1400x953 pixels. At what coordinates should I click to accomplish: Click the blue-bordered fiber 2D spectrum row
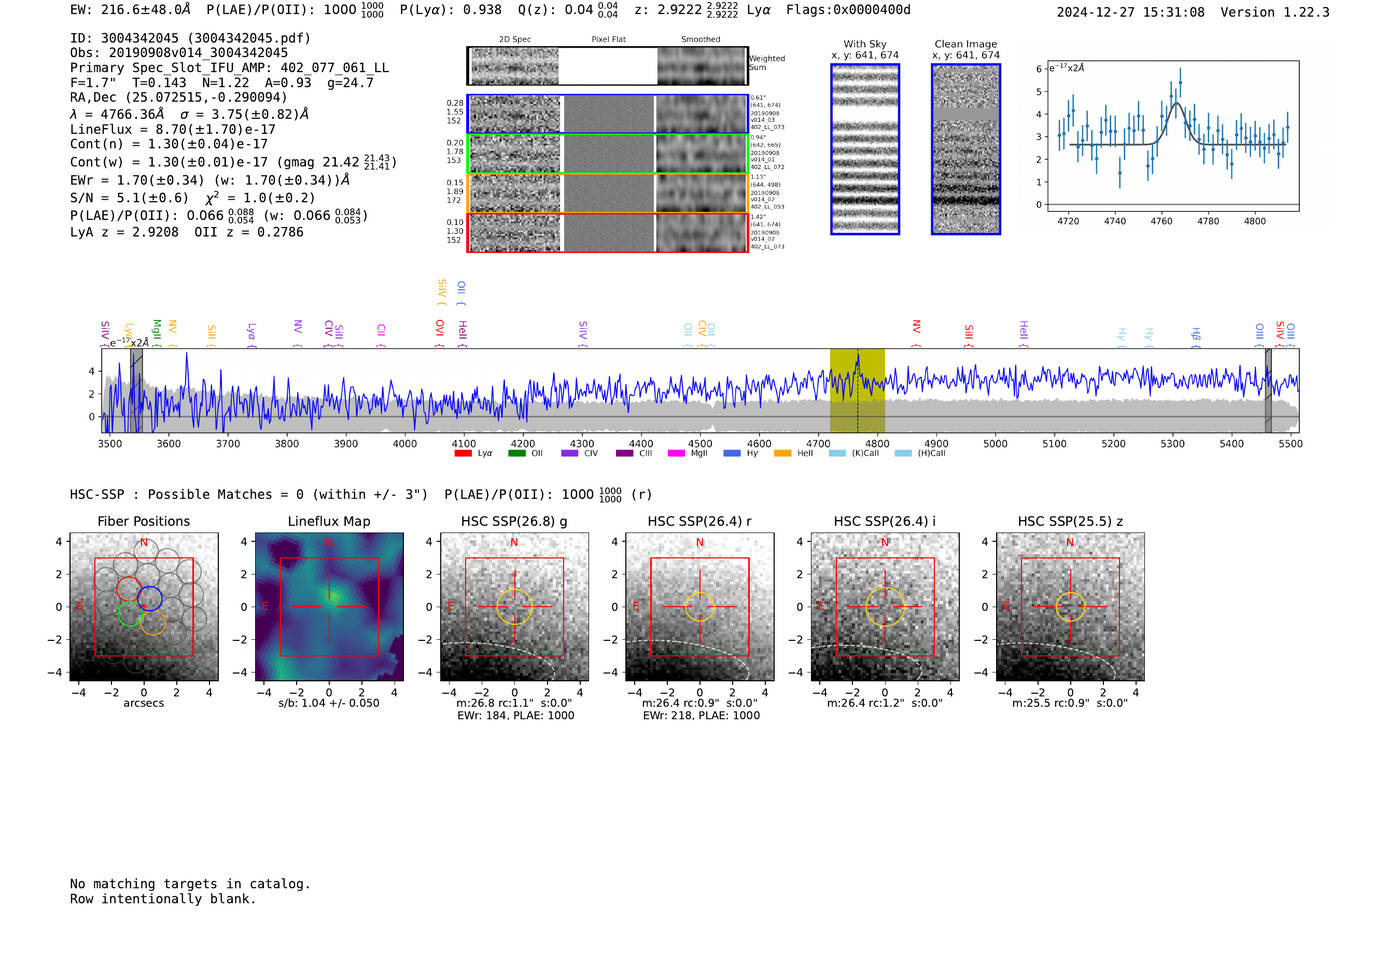point(607,114)
